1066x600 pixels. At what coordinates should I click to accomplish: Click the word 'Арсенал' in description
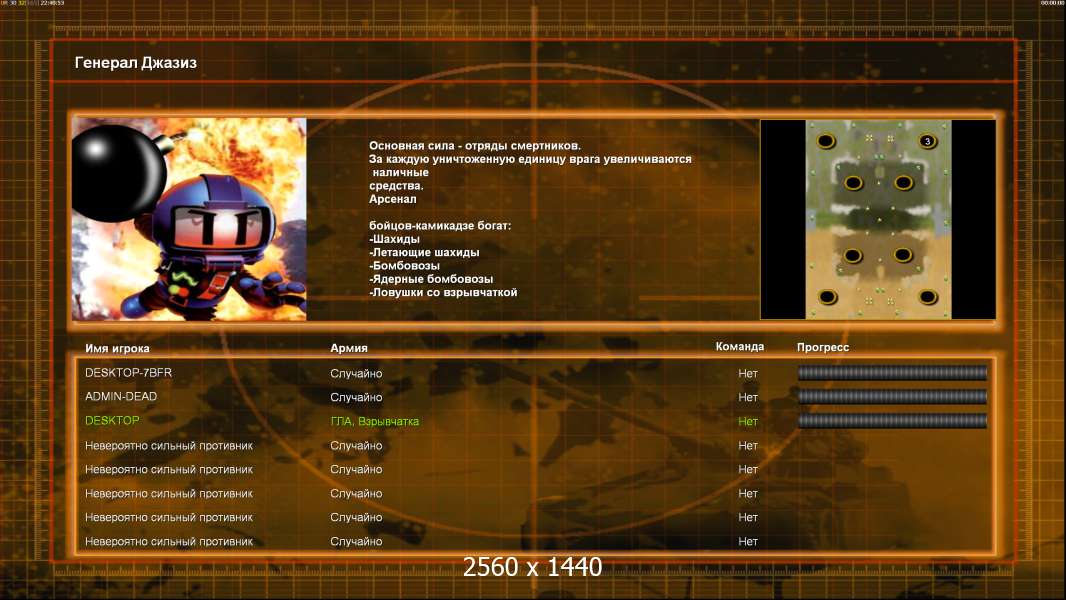[x=392, y=199]
